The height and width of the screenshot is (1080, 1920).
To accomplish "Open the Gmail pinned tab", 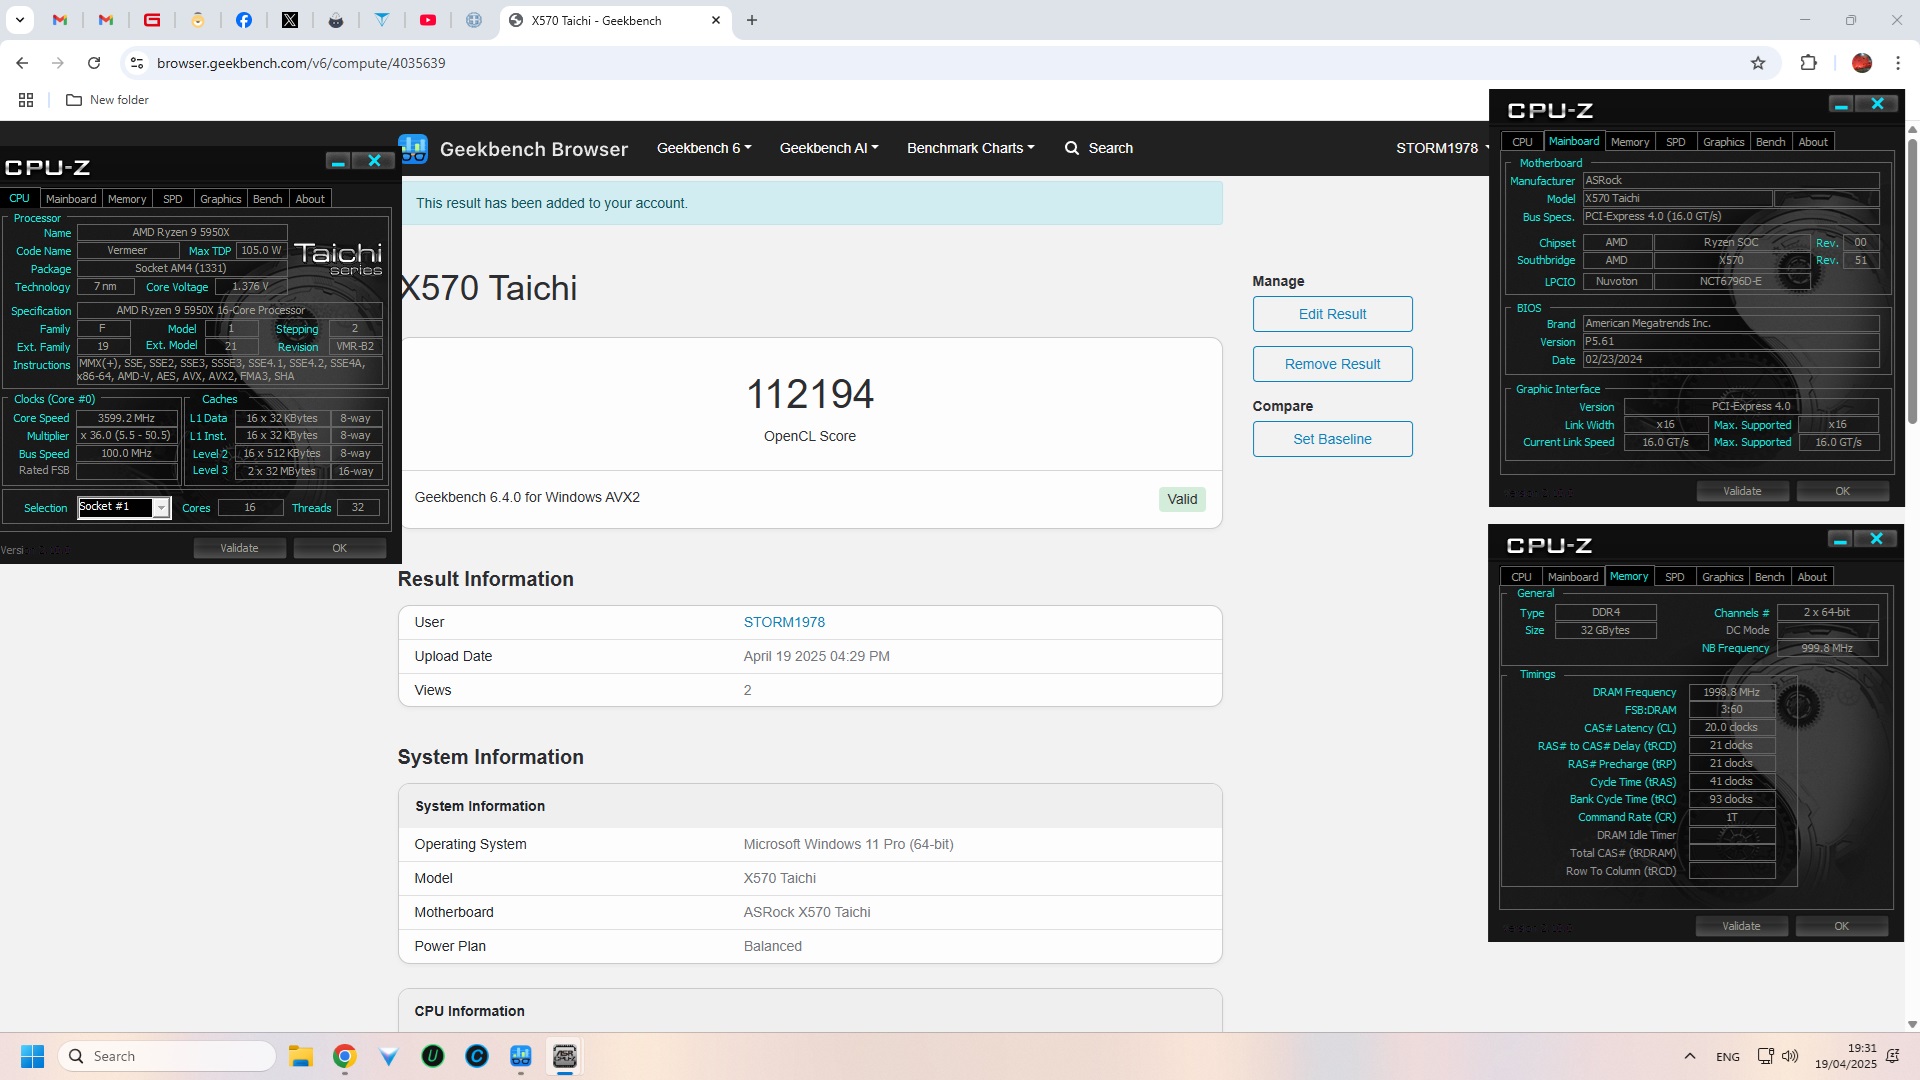I will [60, 20].
